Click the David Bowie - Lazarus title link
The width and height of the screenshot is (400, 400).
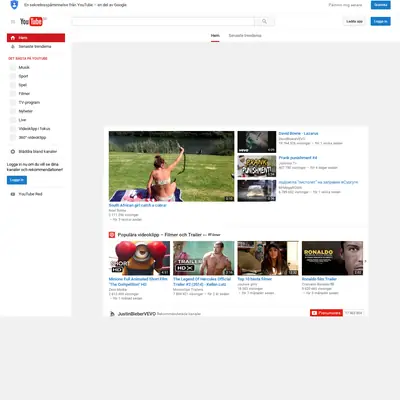click(x=298, y=133)
